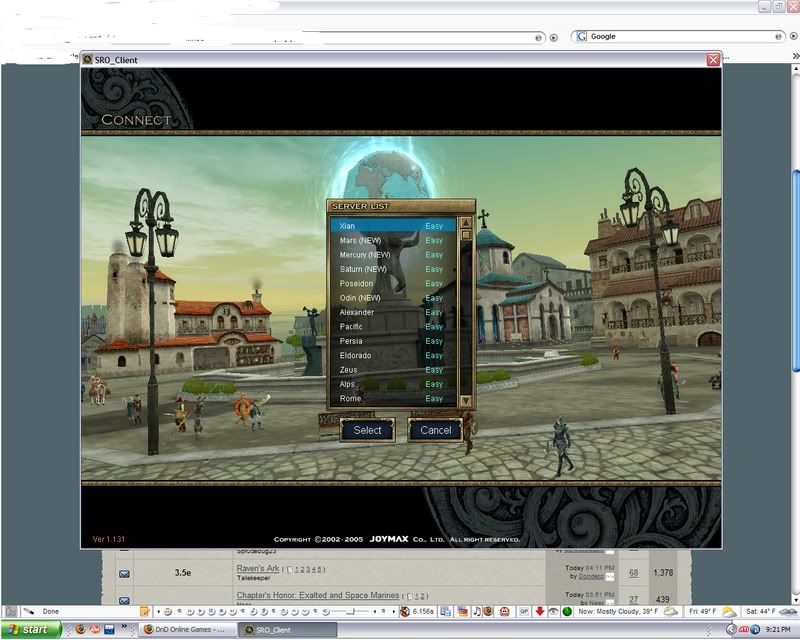Image resolution: width=800 pixels, height=640 pixels.
Task: Click server list scroll down arrow
Action: [465, 401]
